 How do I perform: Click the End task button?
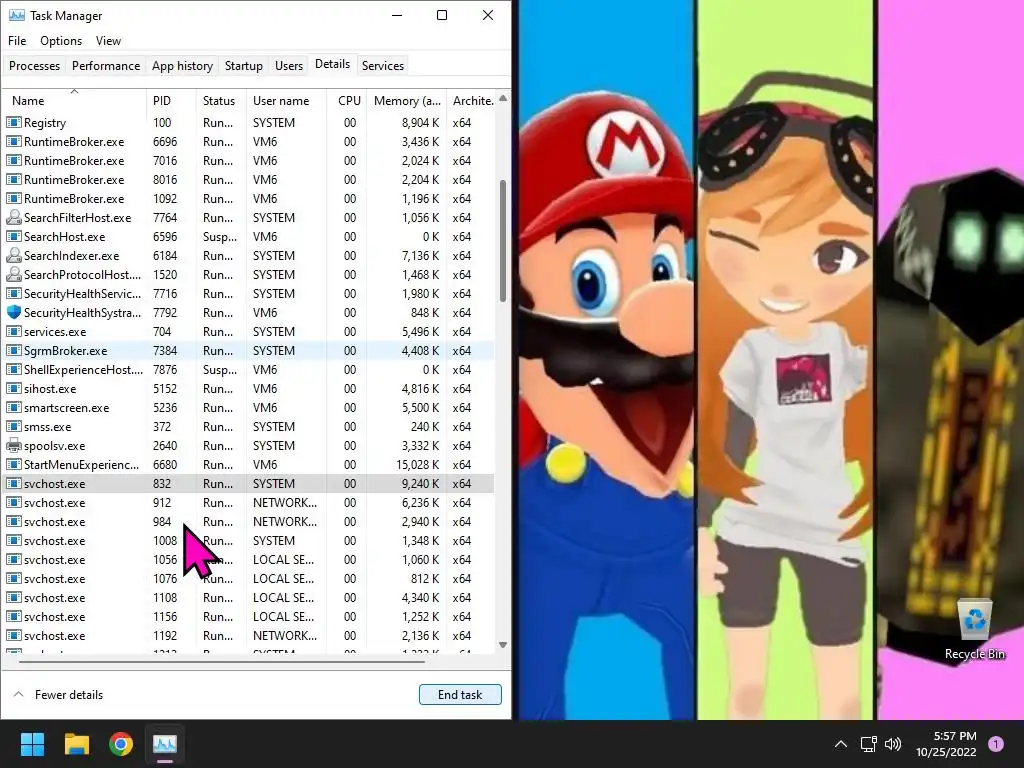[460, 695]
